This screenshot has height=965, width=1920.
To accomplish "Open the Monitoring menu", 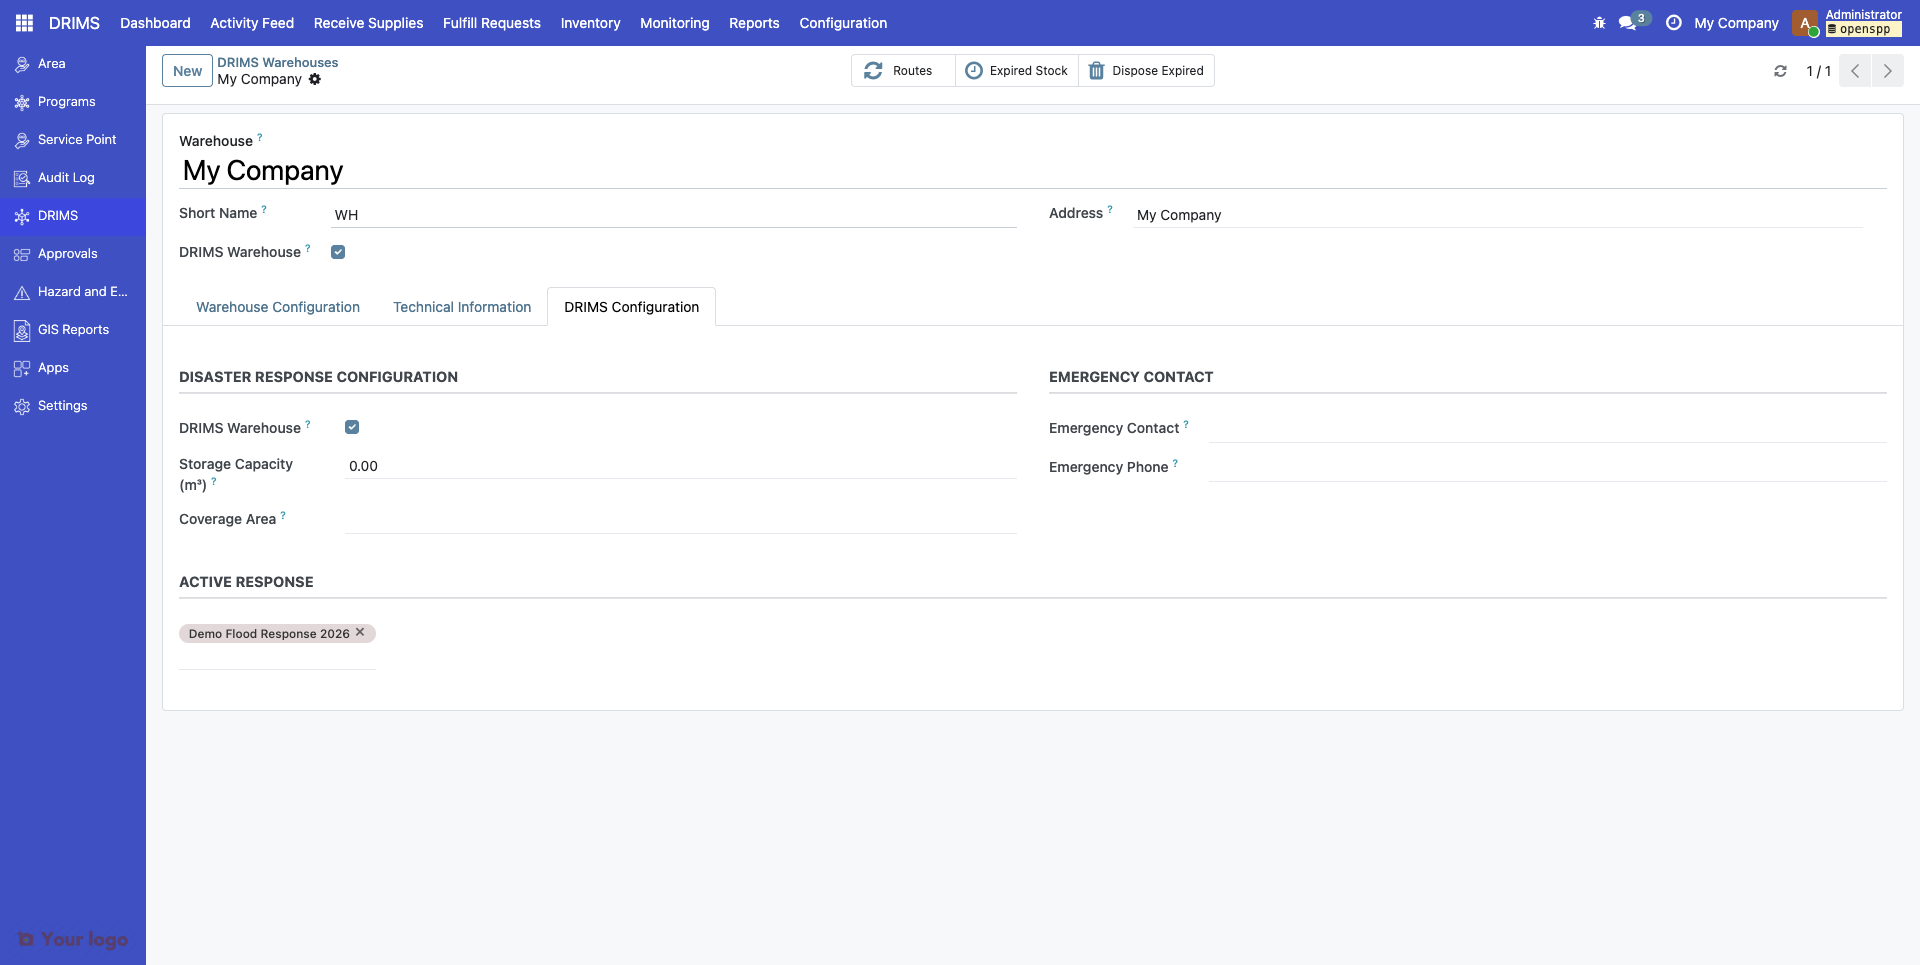I will pos(675,23).
